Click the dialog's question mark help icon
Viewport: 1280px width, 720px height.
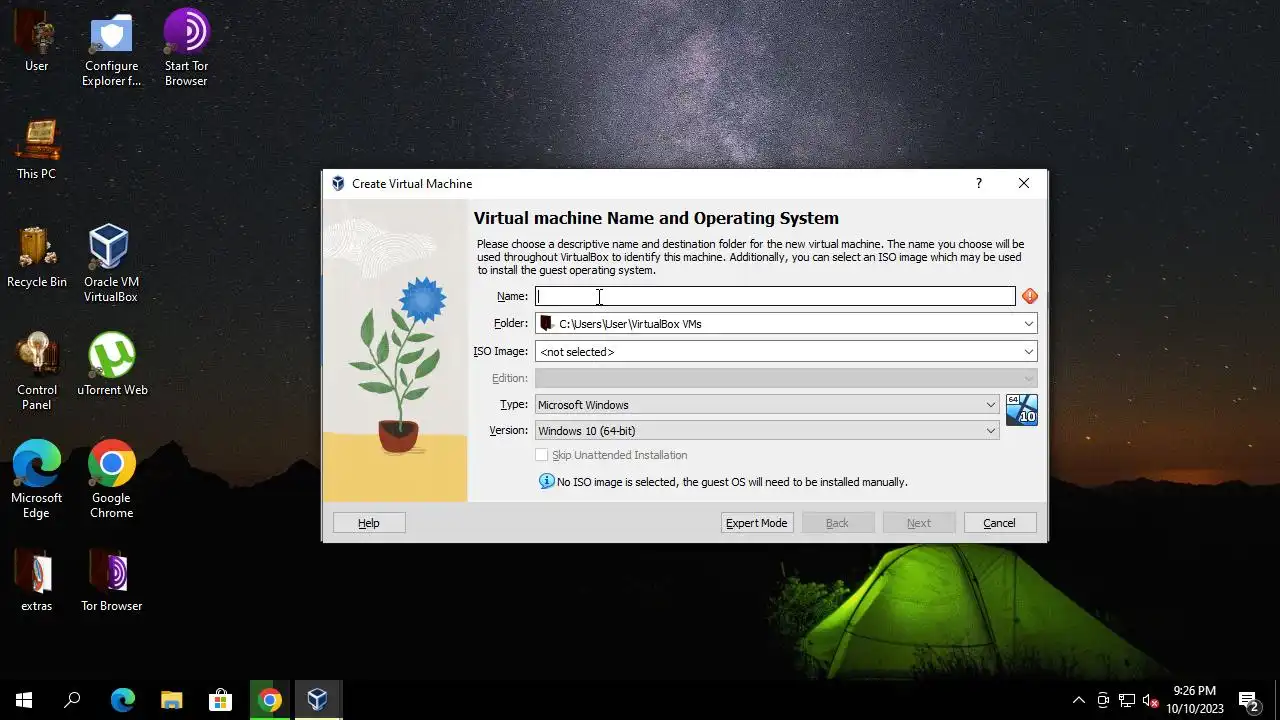pyautogui.click(x=978, y=183)
